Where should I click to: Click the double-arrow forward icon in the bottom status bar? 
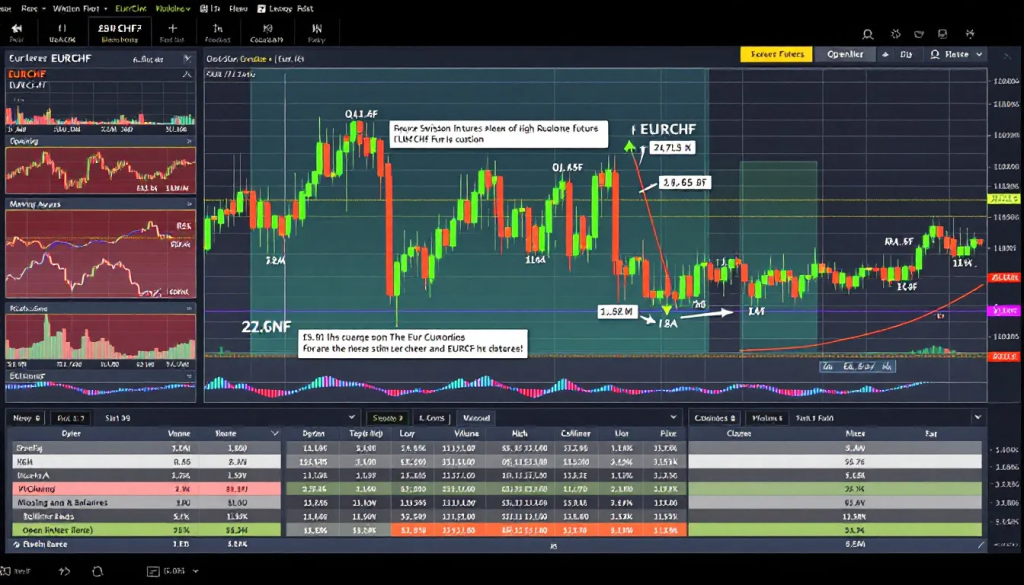coord(64,571)
